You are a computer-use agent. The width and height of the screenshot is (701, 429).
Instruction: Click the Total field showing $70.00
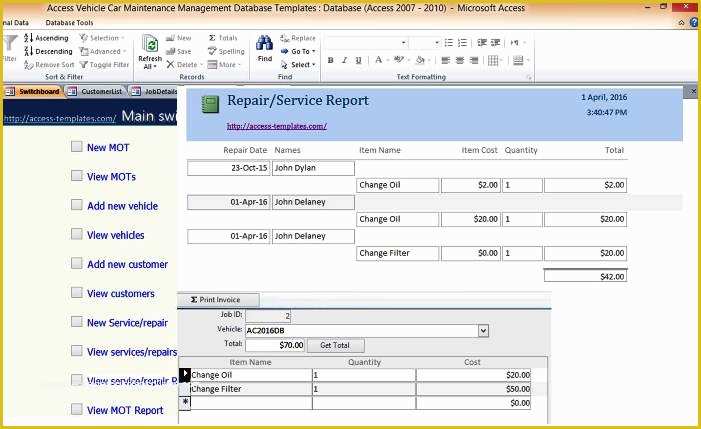point(275,345)
